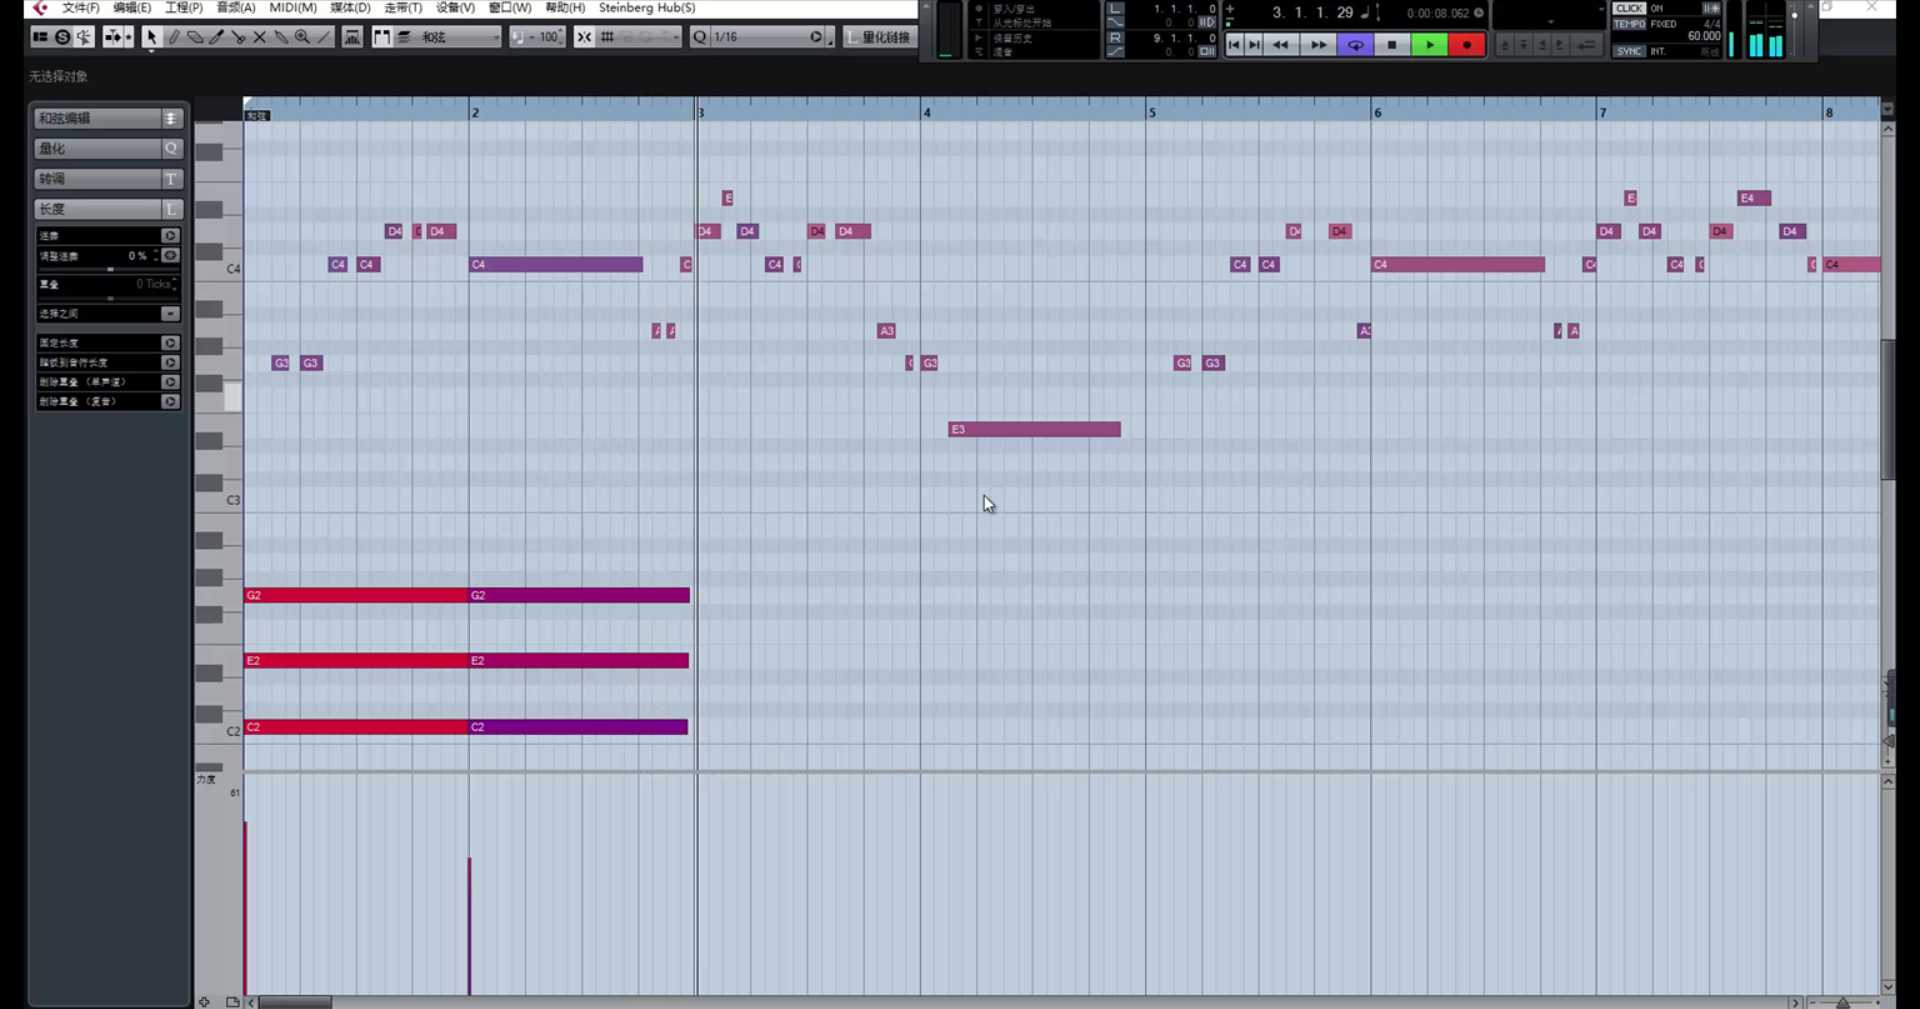Select the Erase tool

click(195, 37)
